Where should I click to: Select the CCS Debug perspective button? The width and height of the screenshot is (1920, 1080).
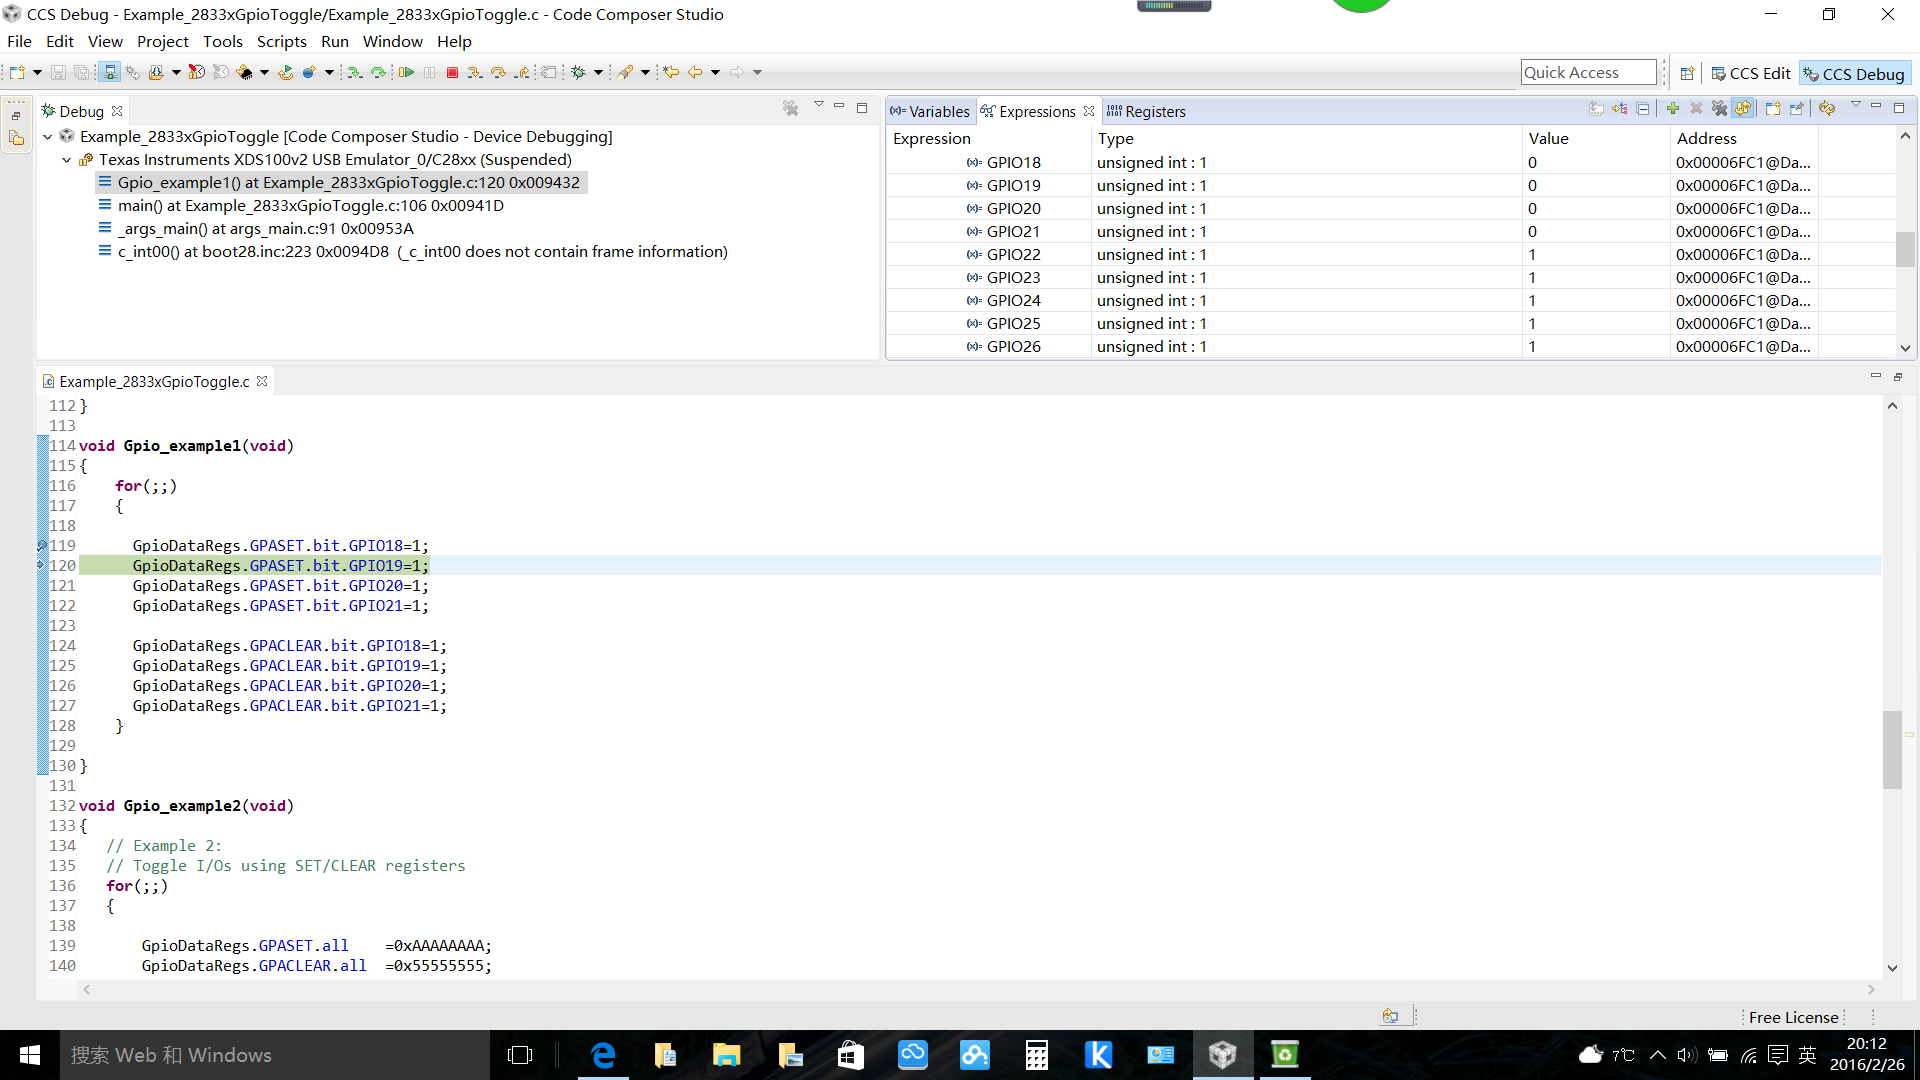[x=1855, y=74]
